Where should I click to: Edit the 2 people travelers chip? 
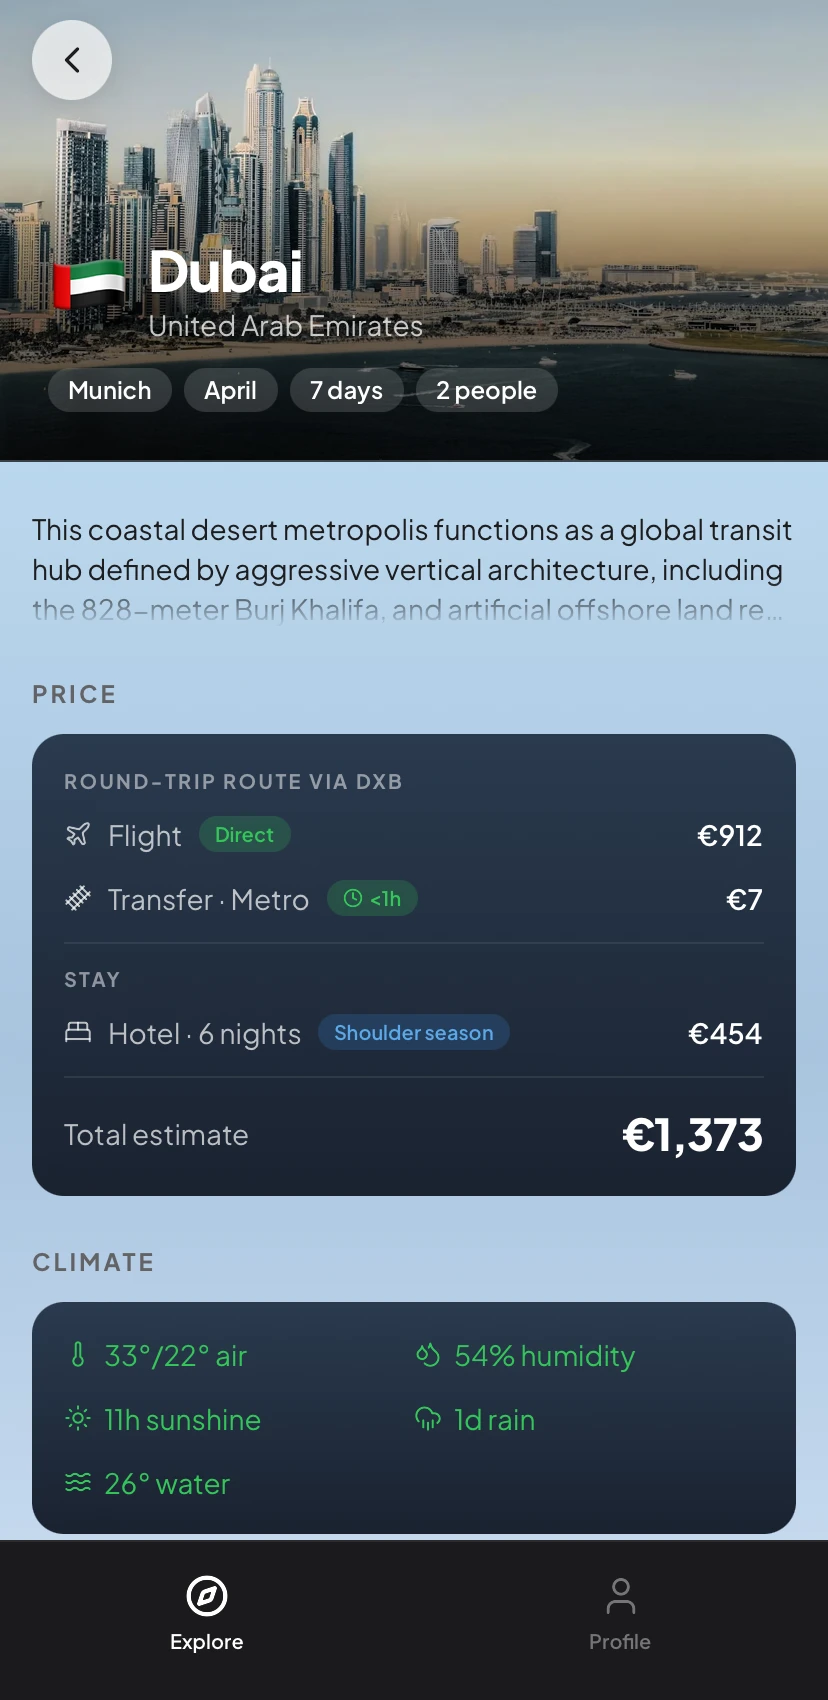tap(486, 390)
